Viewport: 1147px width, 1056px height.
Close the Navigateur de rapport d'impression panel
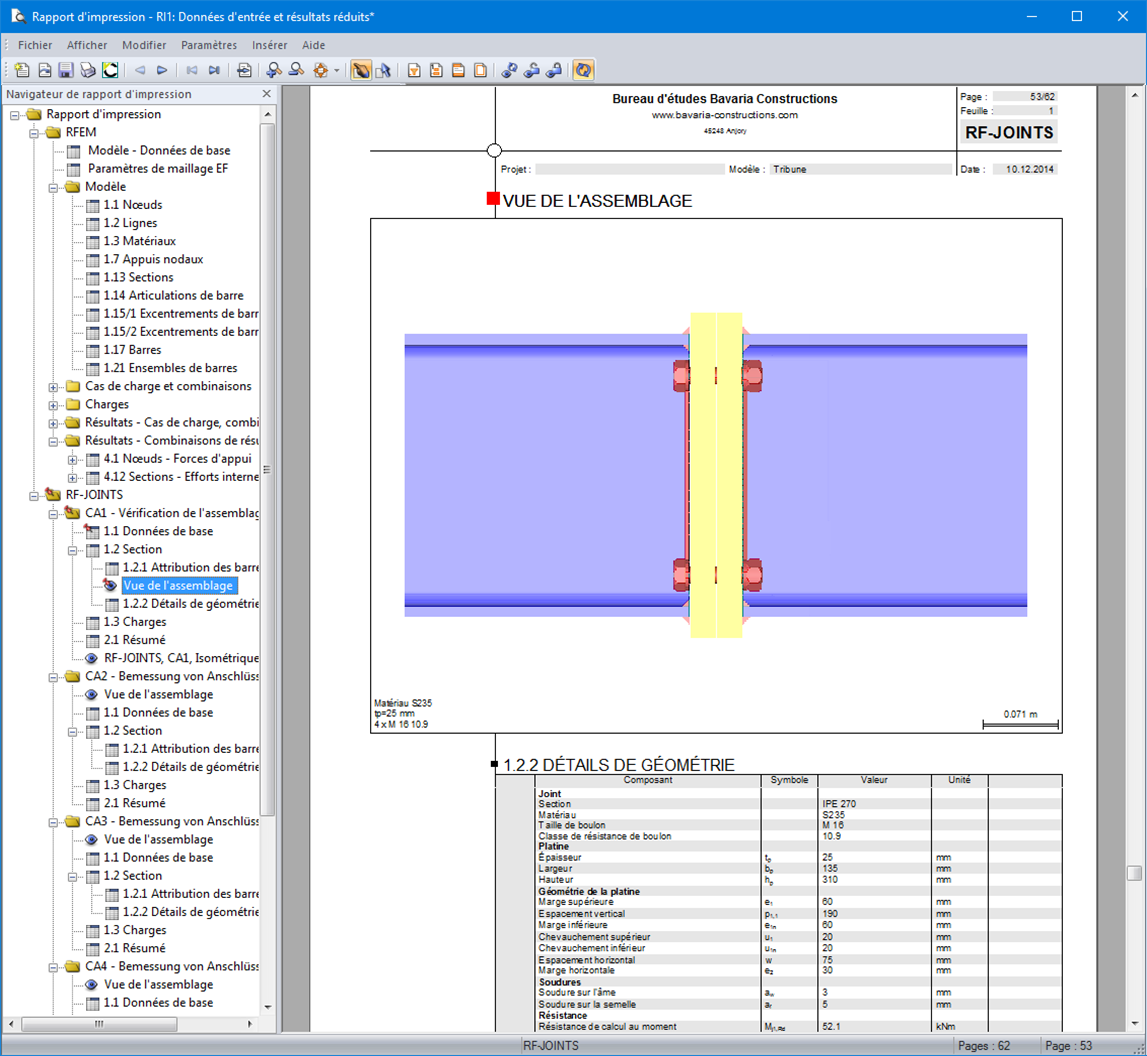coord(266,94)
